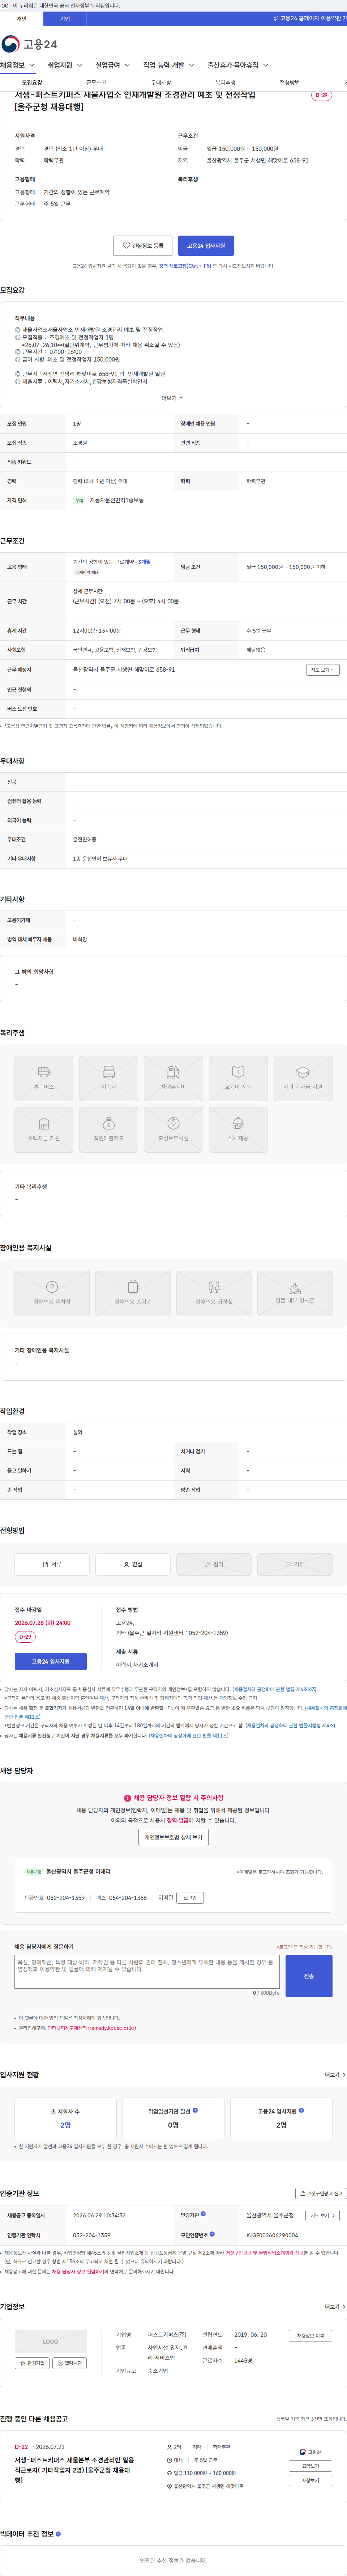Click the 필기 selection step box

(214, 1564)
